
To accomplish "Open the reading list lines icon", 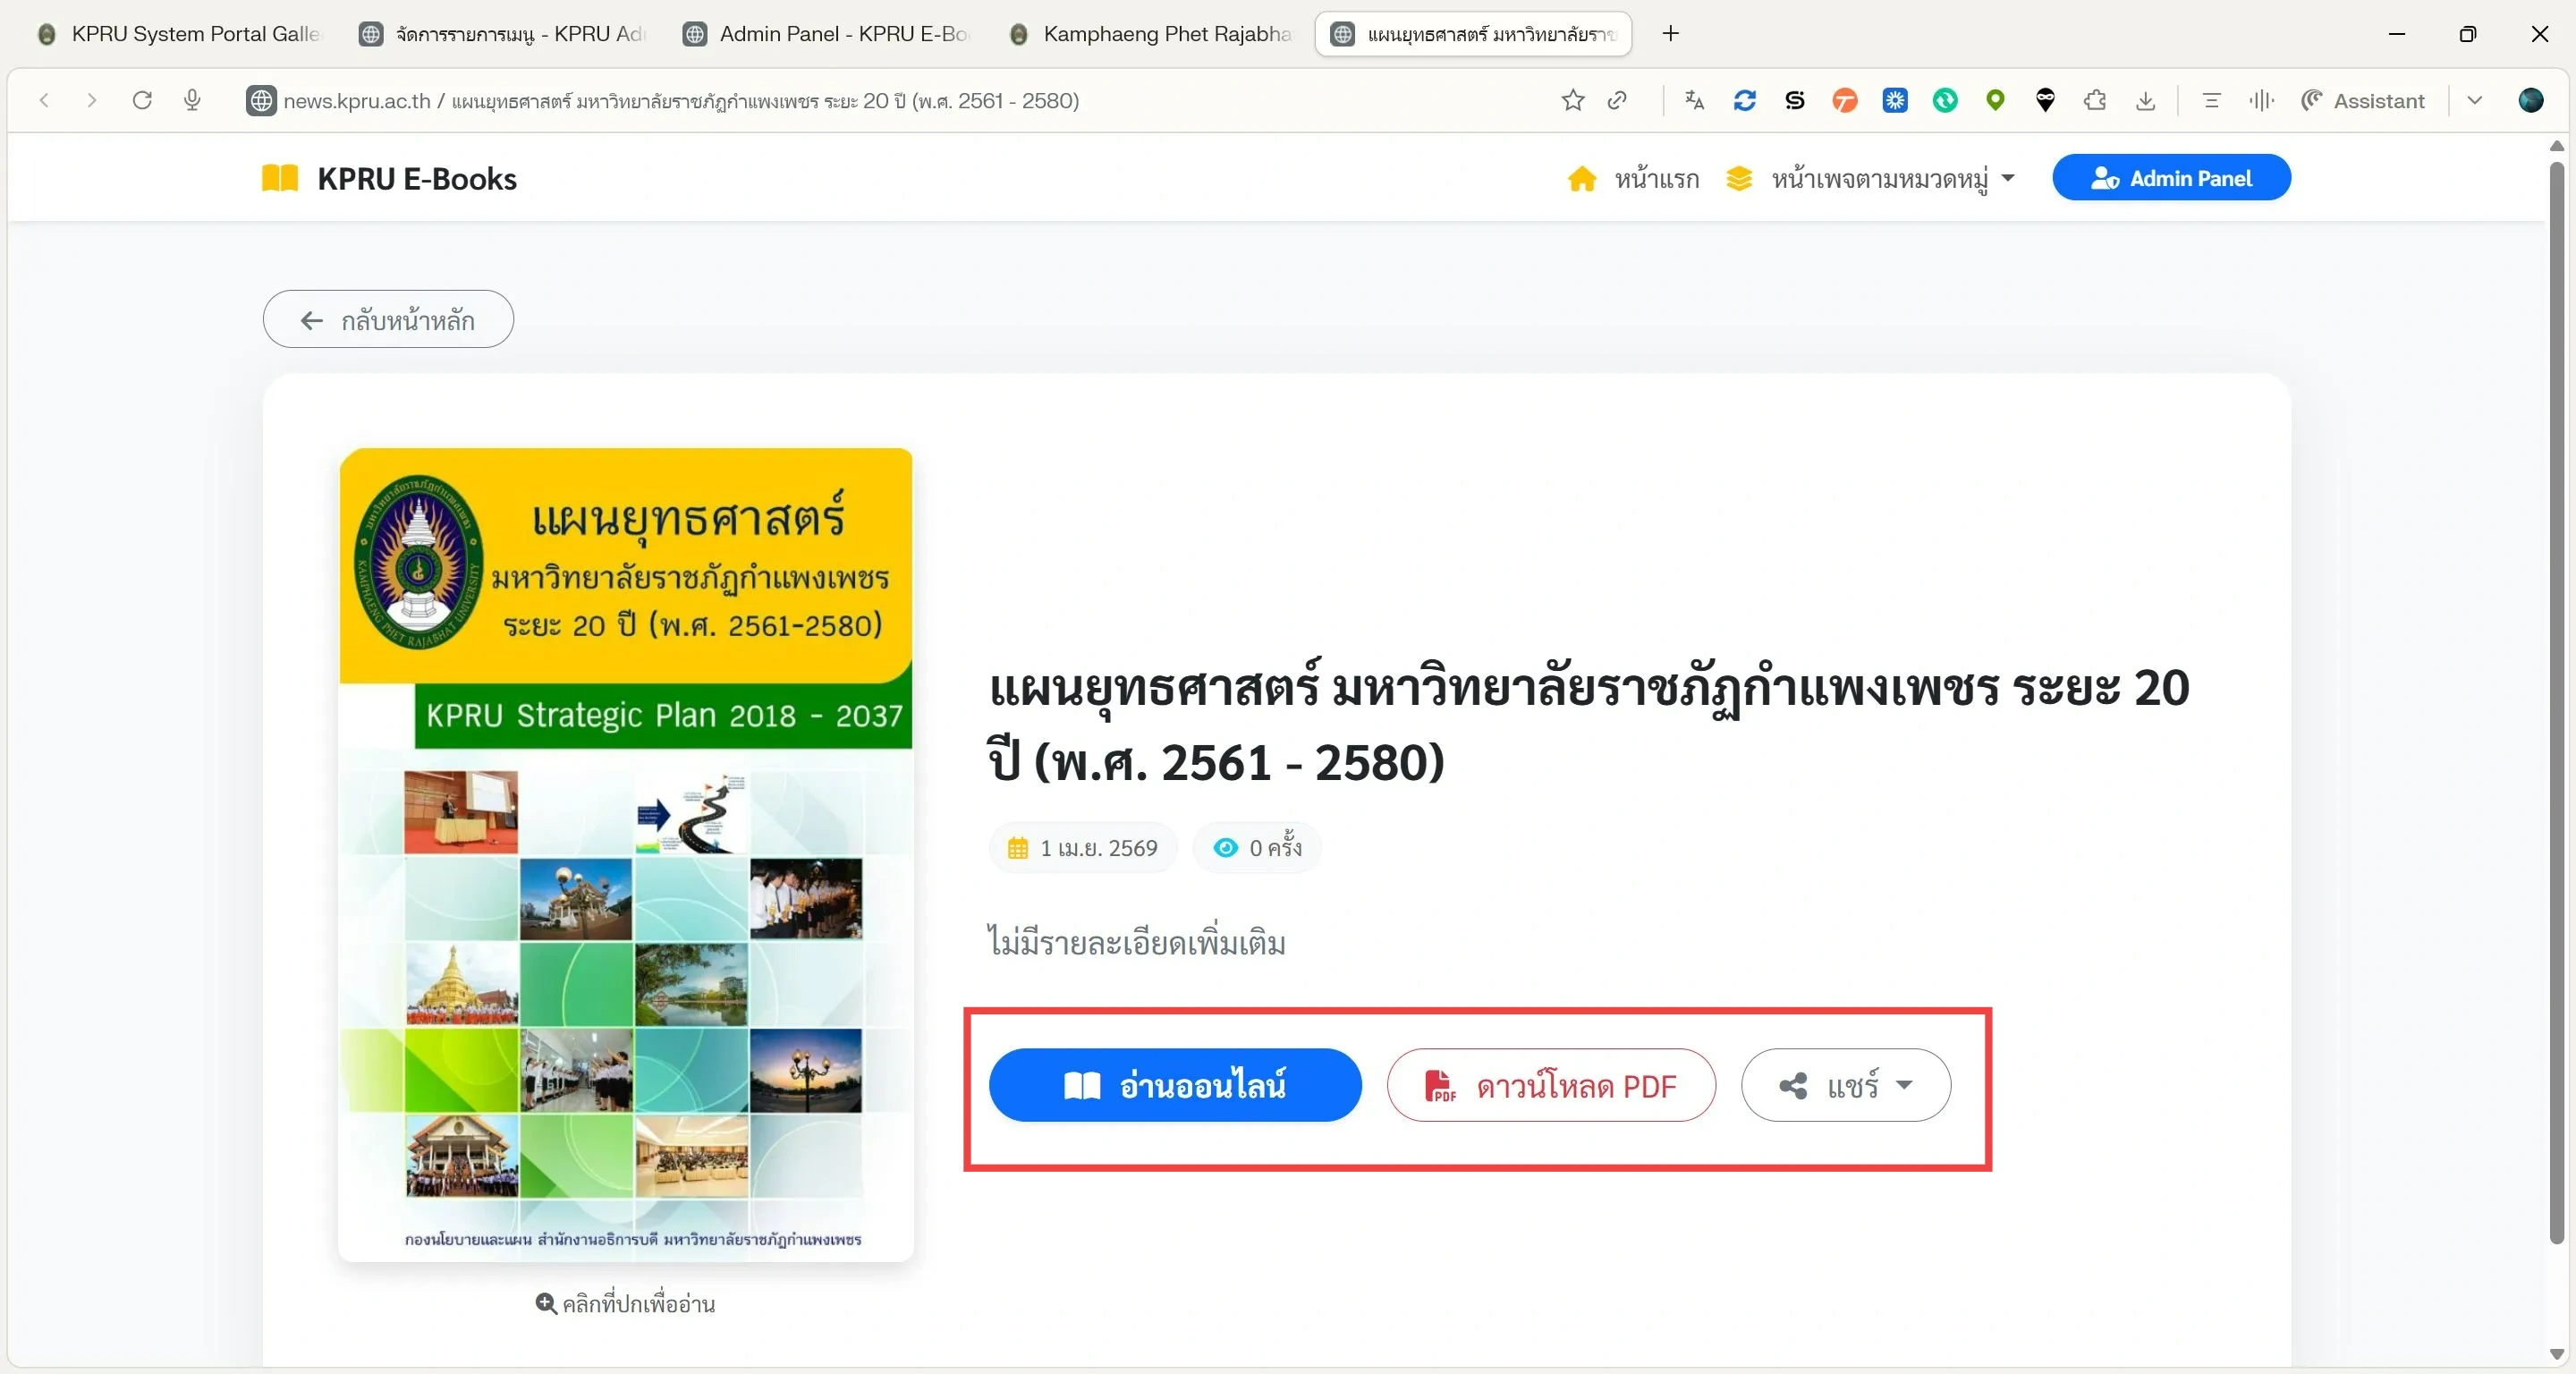I will tap(2211, 100).
